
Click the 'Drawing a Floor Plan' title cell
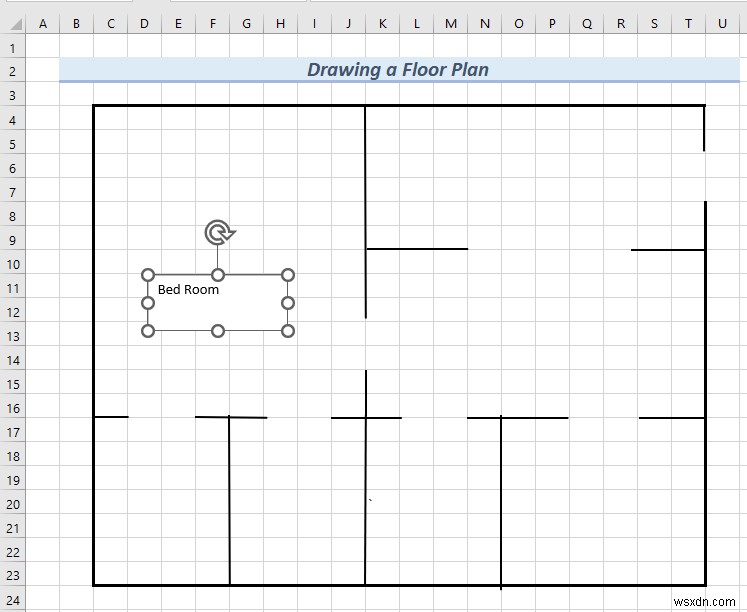coord(399,70)
